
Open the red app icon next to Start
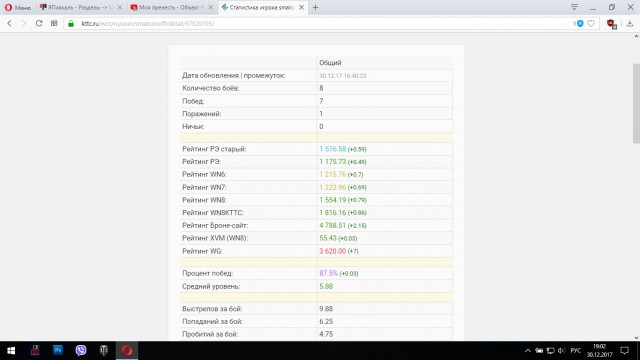[35, 351]
